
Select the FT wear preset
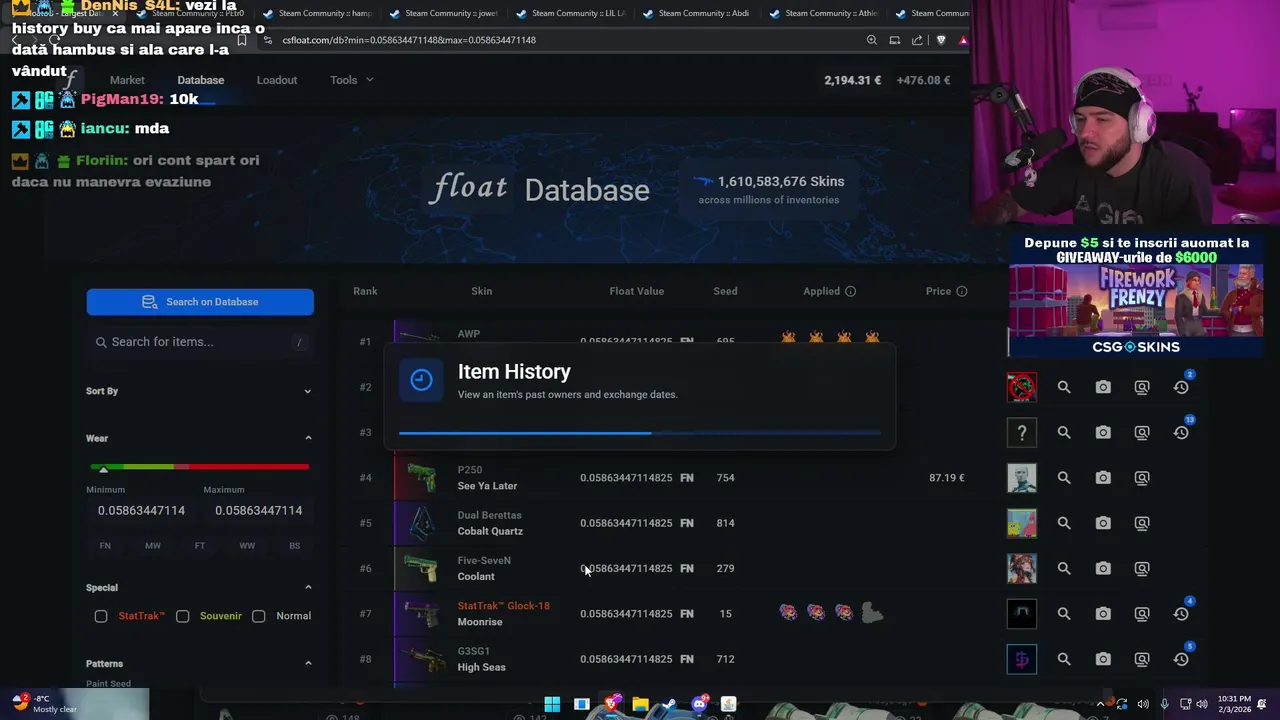tap(200, 546)
